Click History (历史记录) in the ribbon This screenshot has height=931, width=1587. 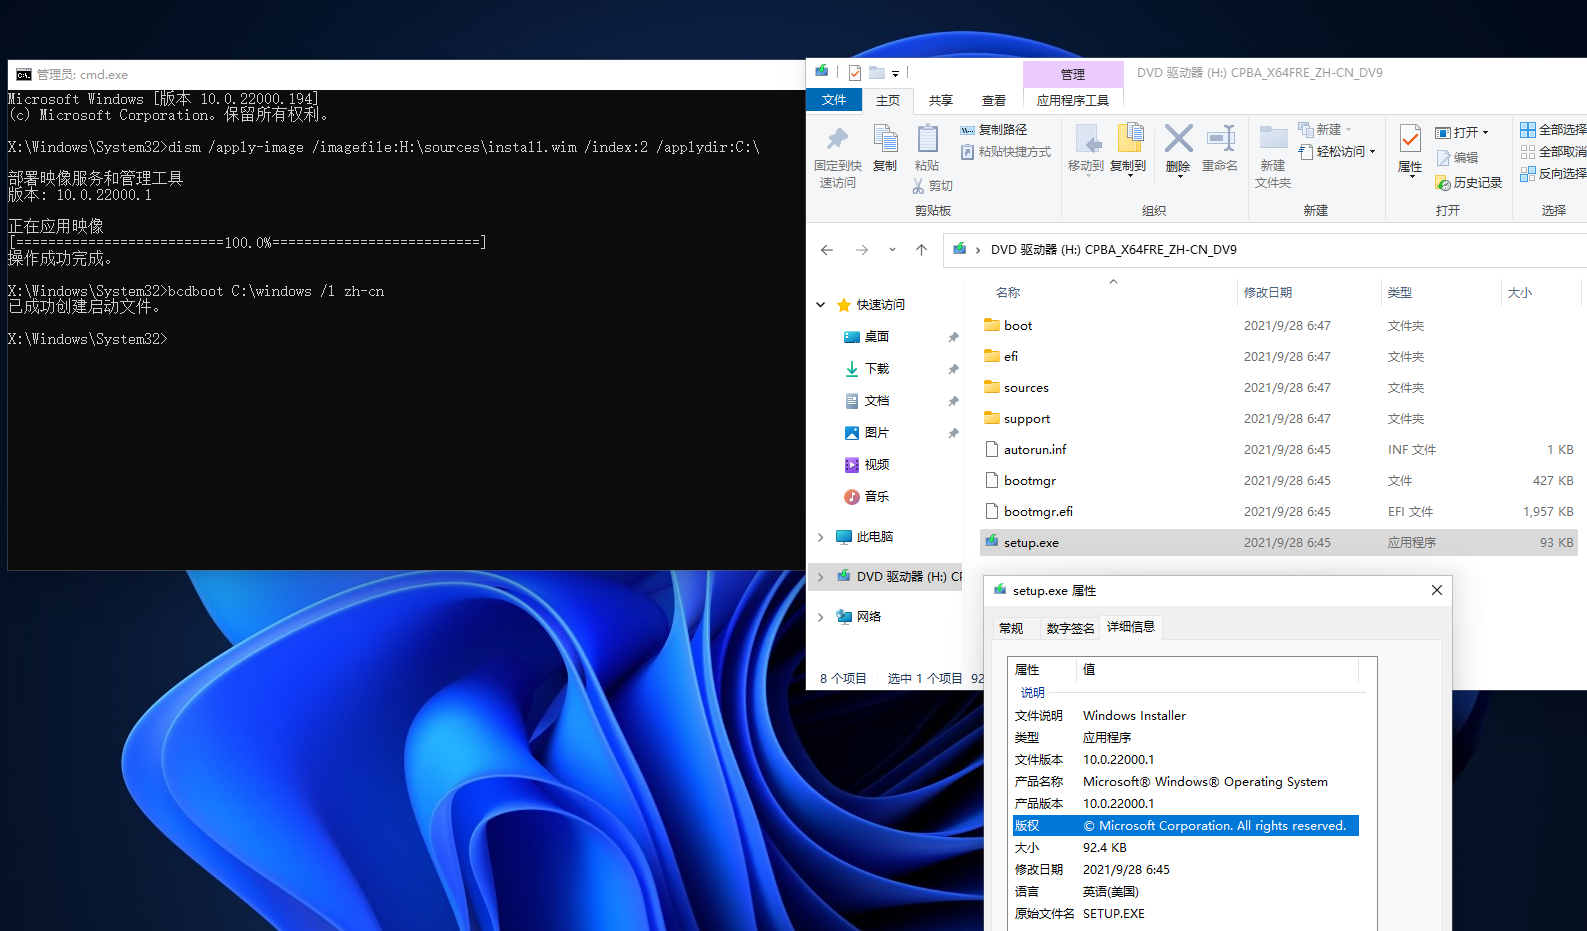(1469, 183)
